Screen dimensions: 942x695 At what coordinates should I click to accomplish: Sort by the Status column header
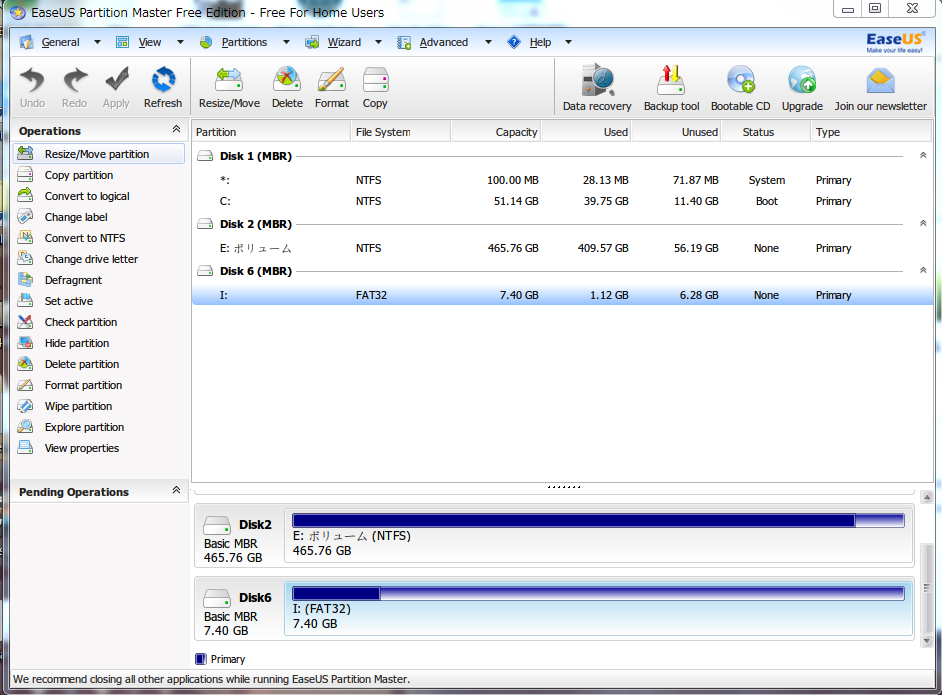pyautogui.click(x=766, y=132)
